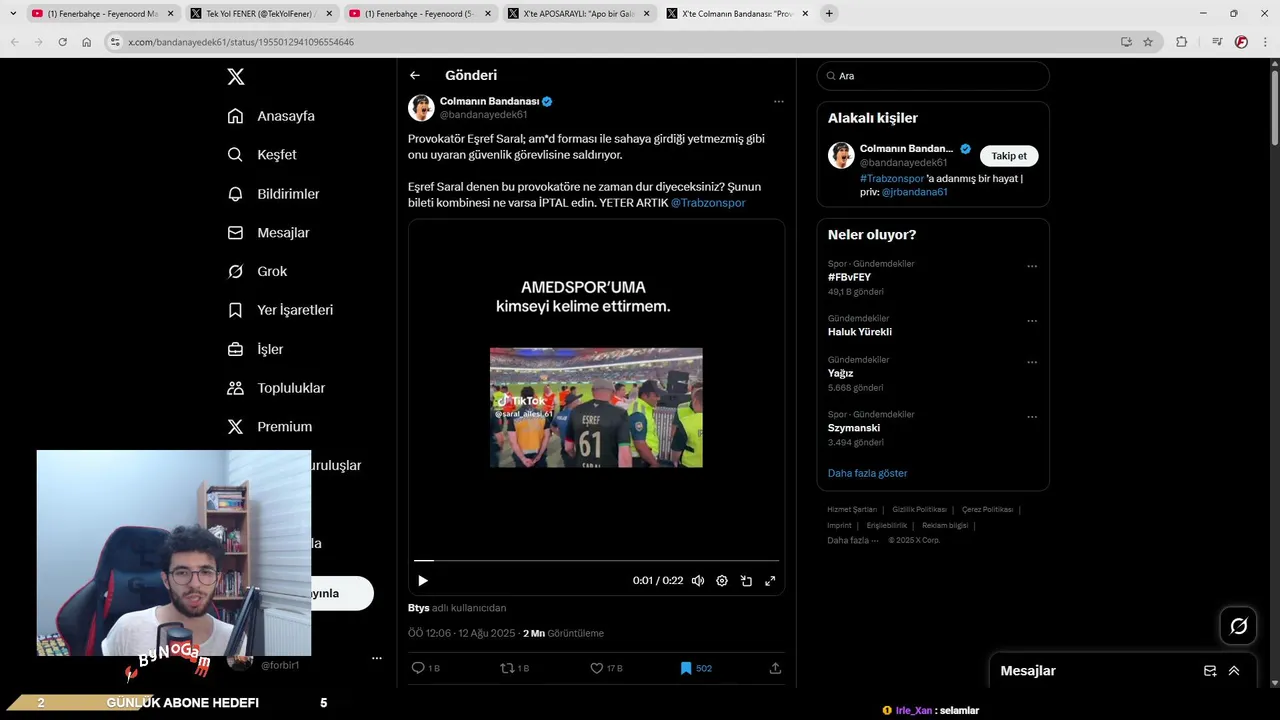Image resolution: width=1280 pixels, height=720 pixels.
Task: Open more options for #FBvFEY trend
Action: (1032, 267)
